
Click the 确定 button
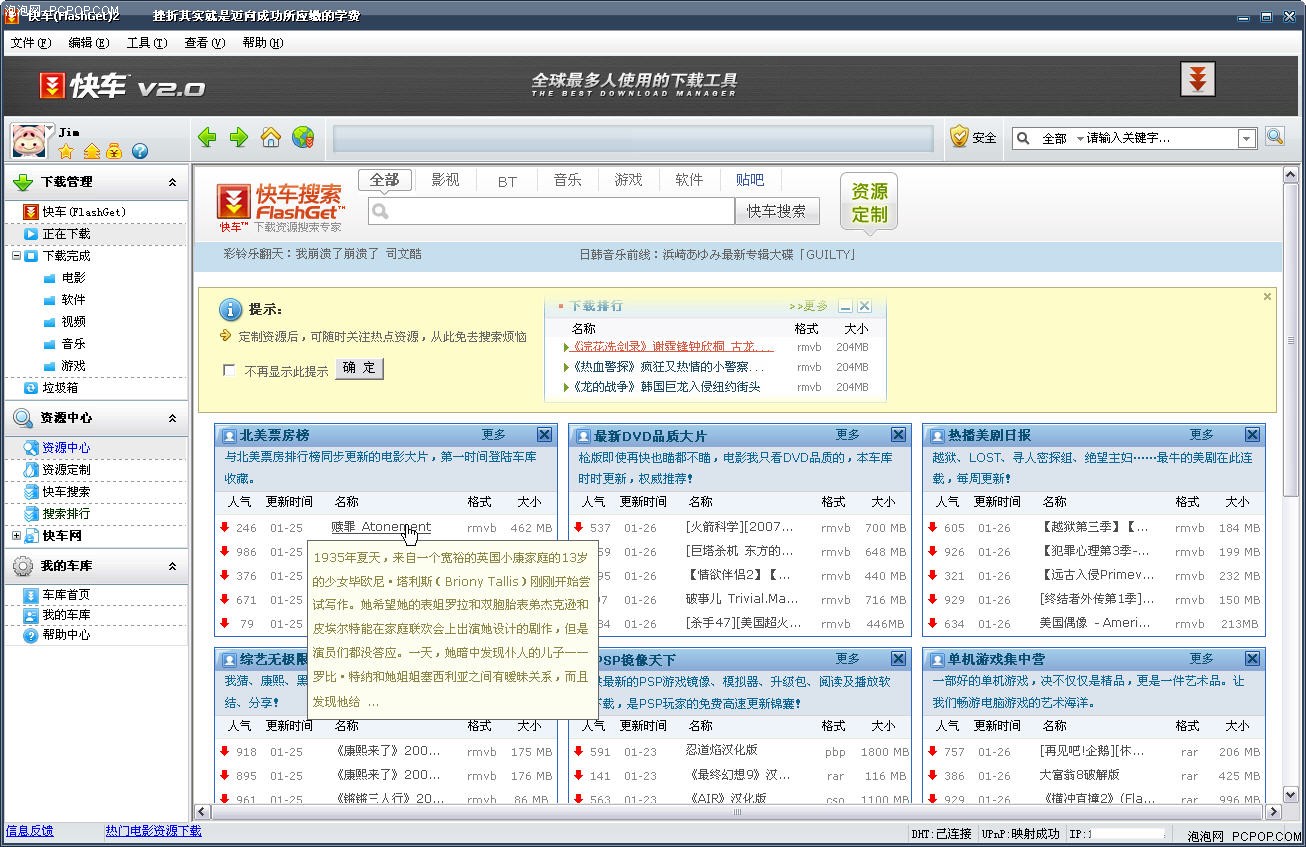click(x=359, y=368)
